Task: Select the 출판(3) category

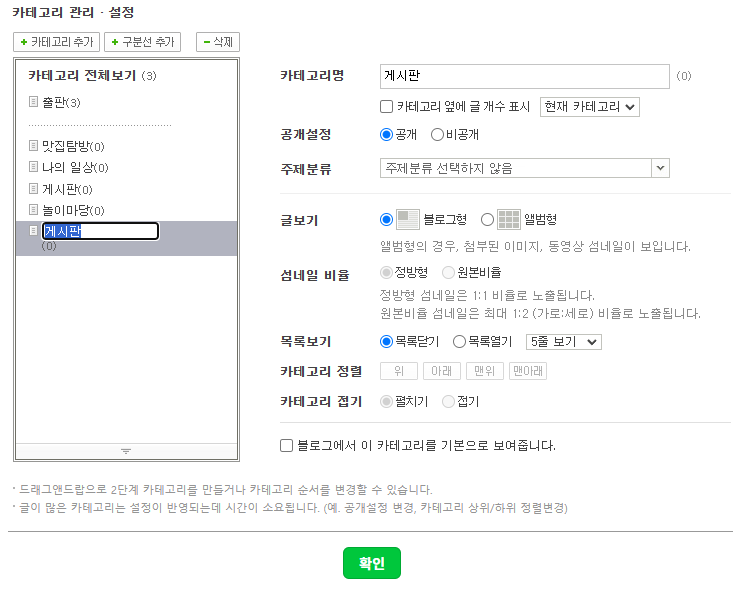Action: [x=61, y=102]
